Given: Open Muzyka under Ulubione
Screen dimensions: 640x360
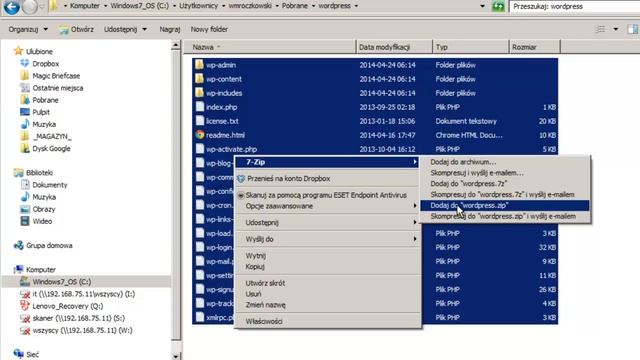Looking at the screenshot, I should pos(44,124).
